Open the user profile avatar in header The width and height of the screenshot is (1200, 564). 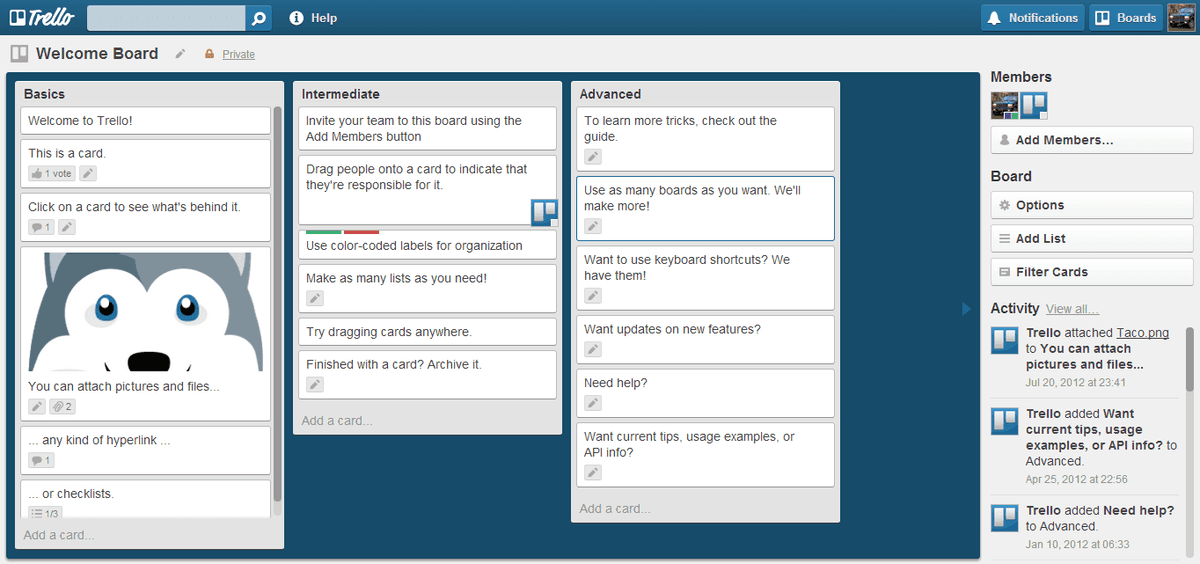coord(1181,18)
